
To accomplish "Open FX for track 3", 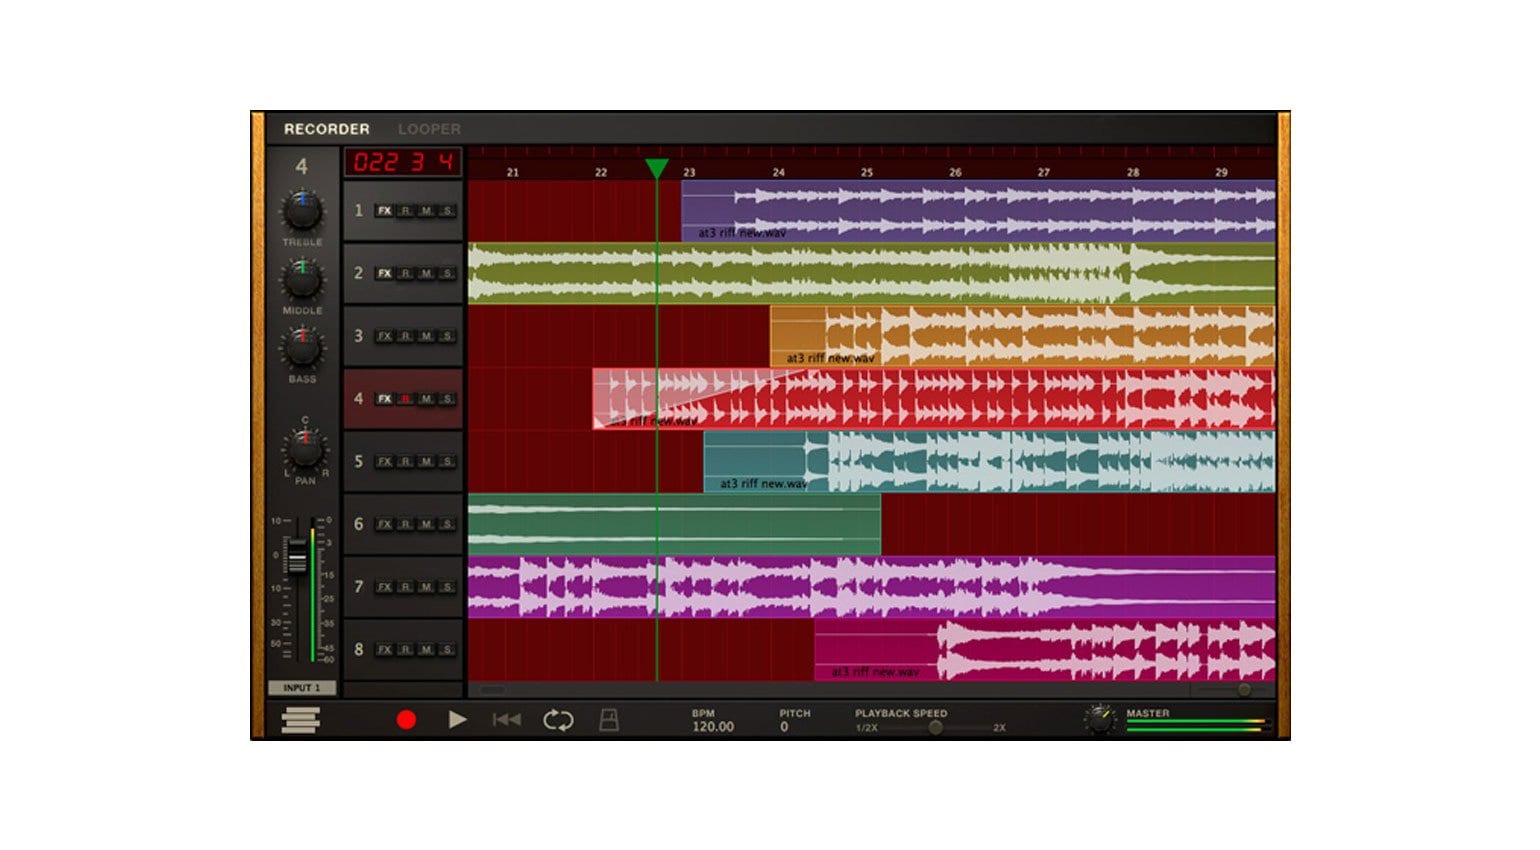I will (384, 337).
